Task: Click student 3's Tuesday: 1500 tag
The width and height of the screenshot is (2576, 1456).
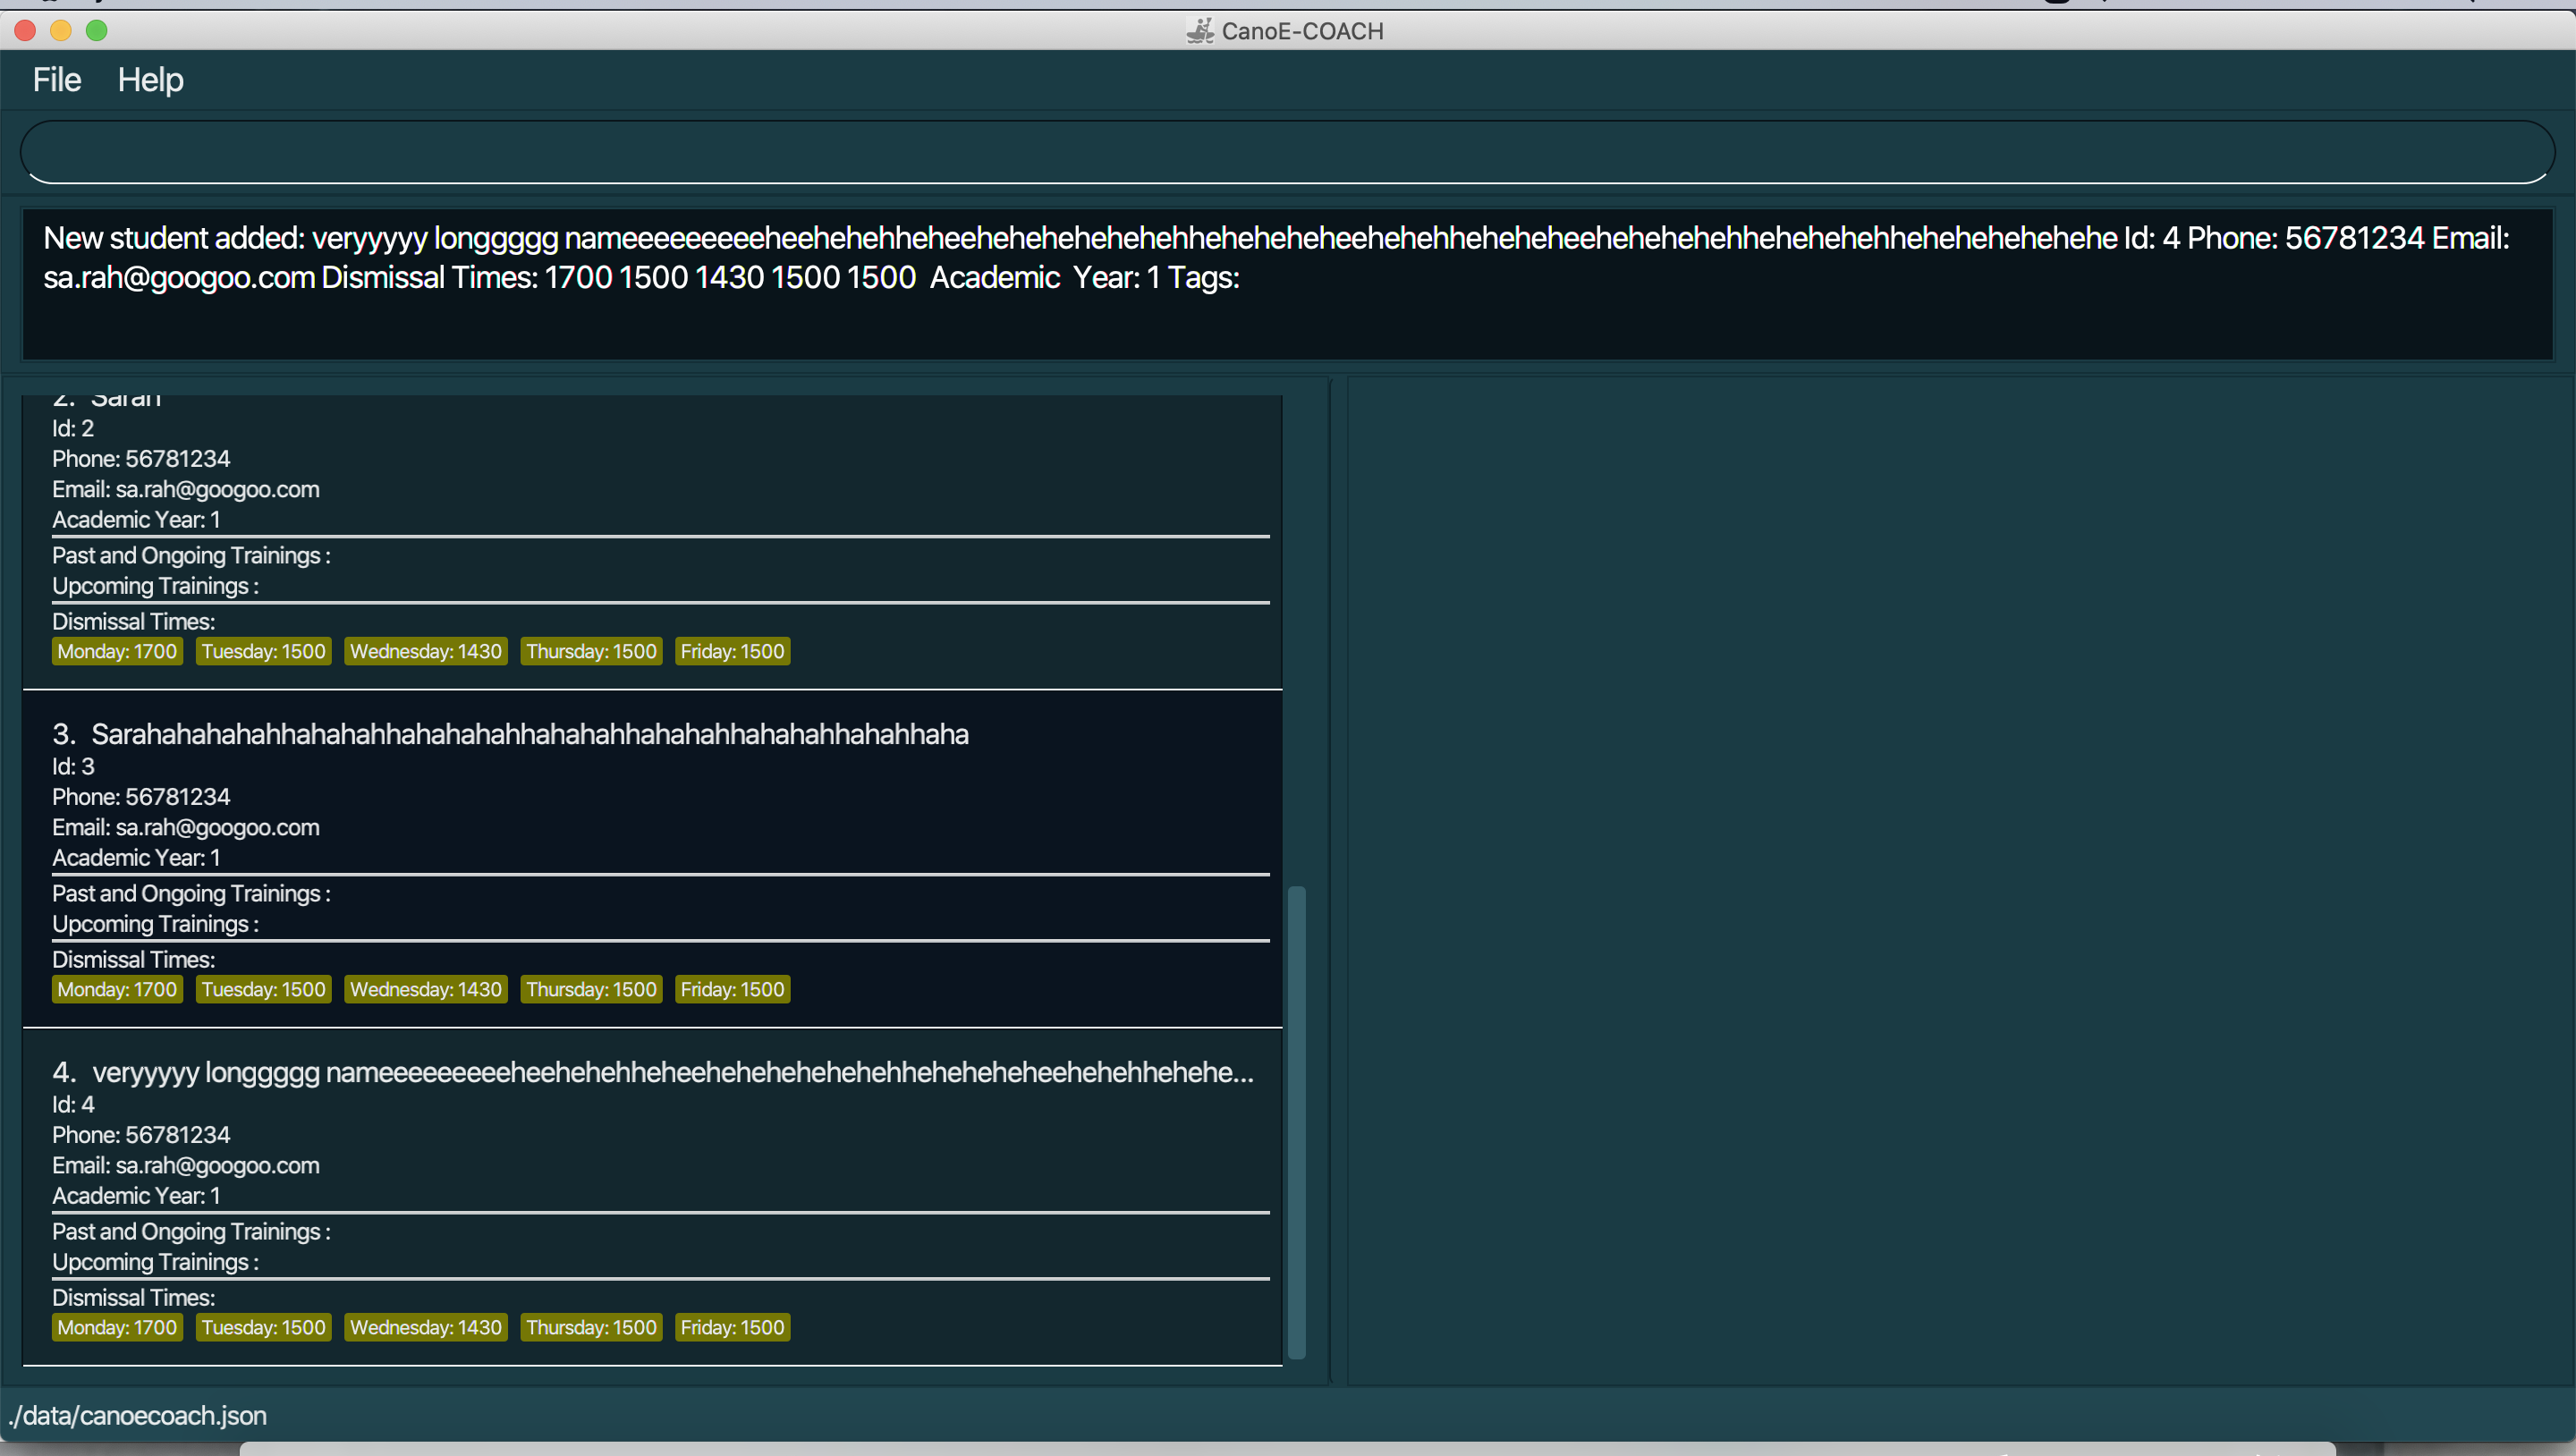Action: click(263, 989)
